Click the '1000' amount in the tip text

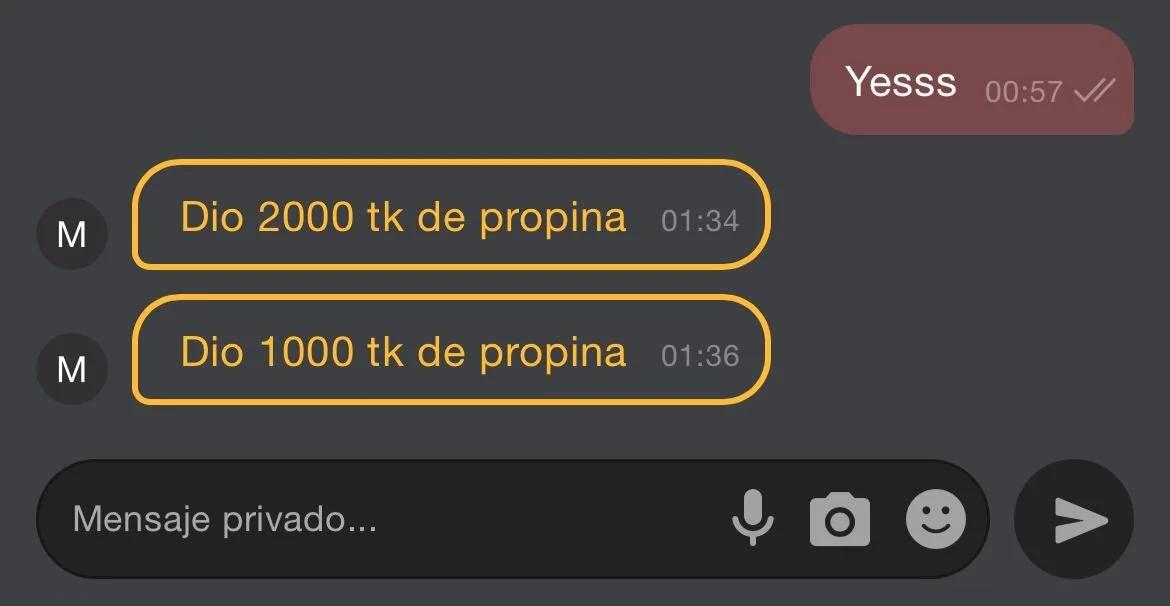(x=305, y=352)
